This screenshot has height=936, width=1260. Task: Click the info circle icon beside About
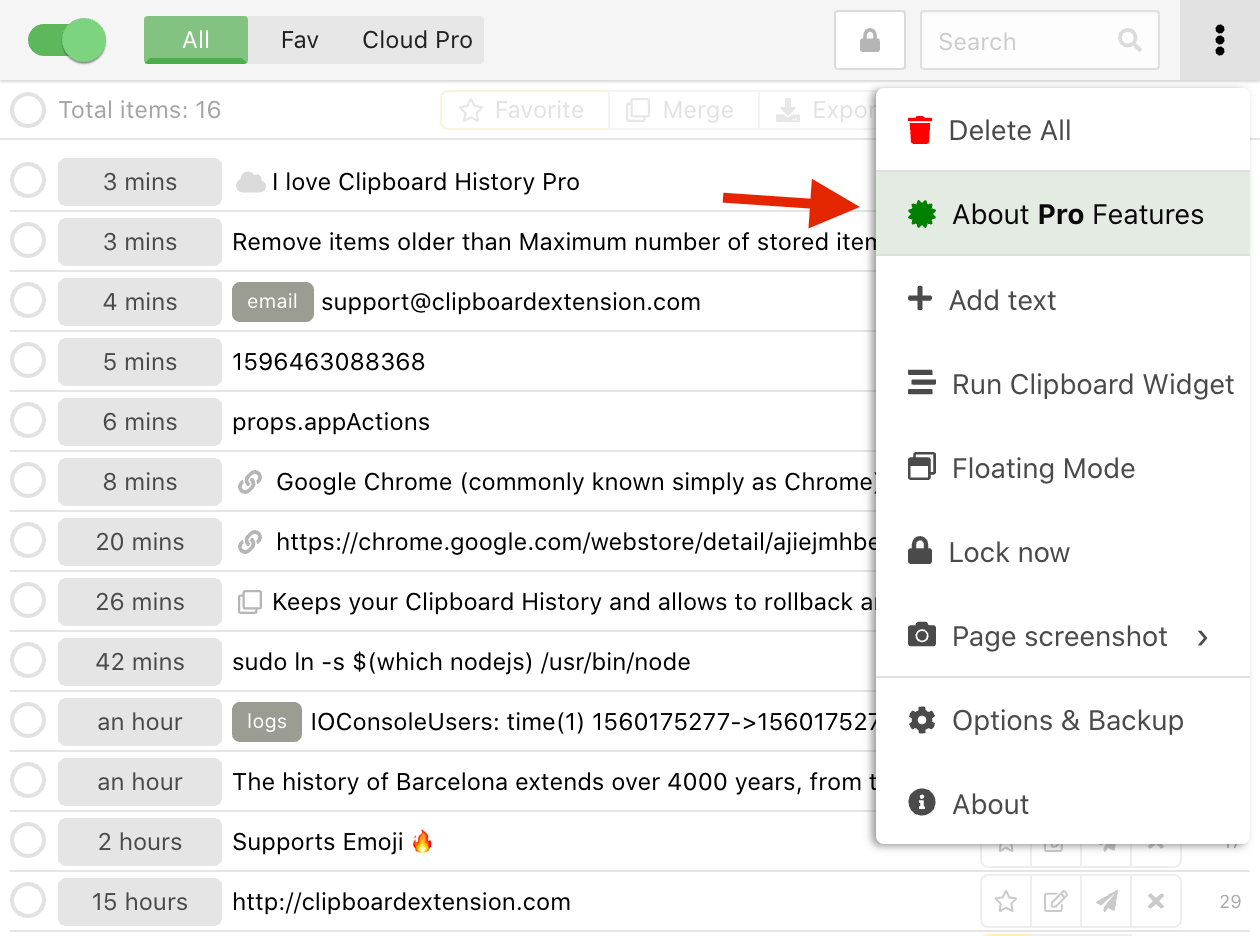[921, 803]
